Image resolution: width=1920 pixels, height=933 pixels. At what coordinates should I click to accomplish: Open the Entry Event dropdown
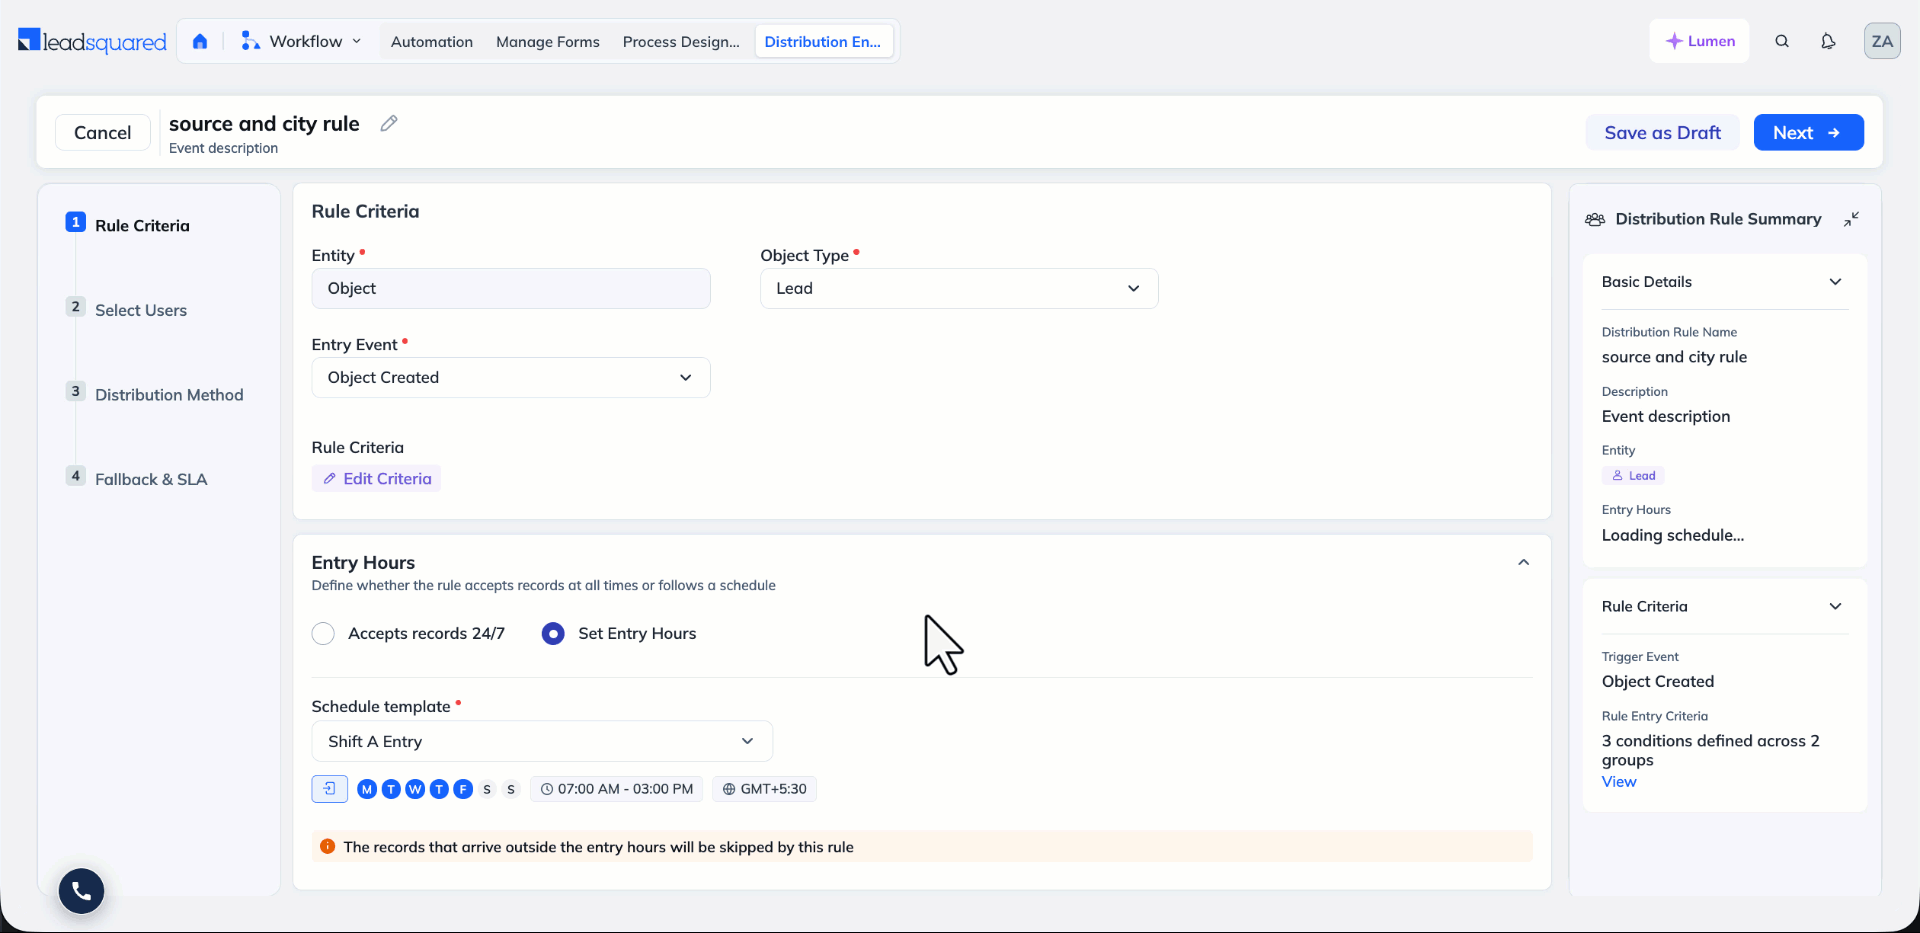511,377
